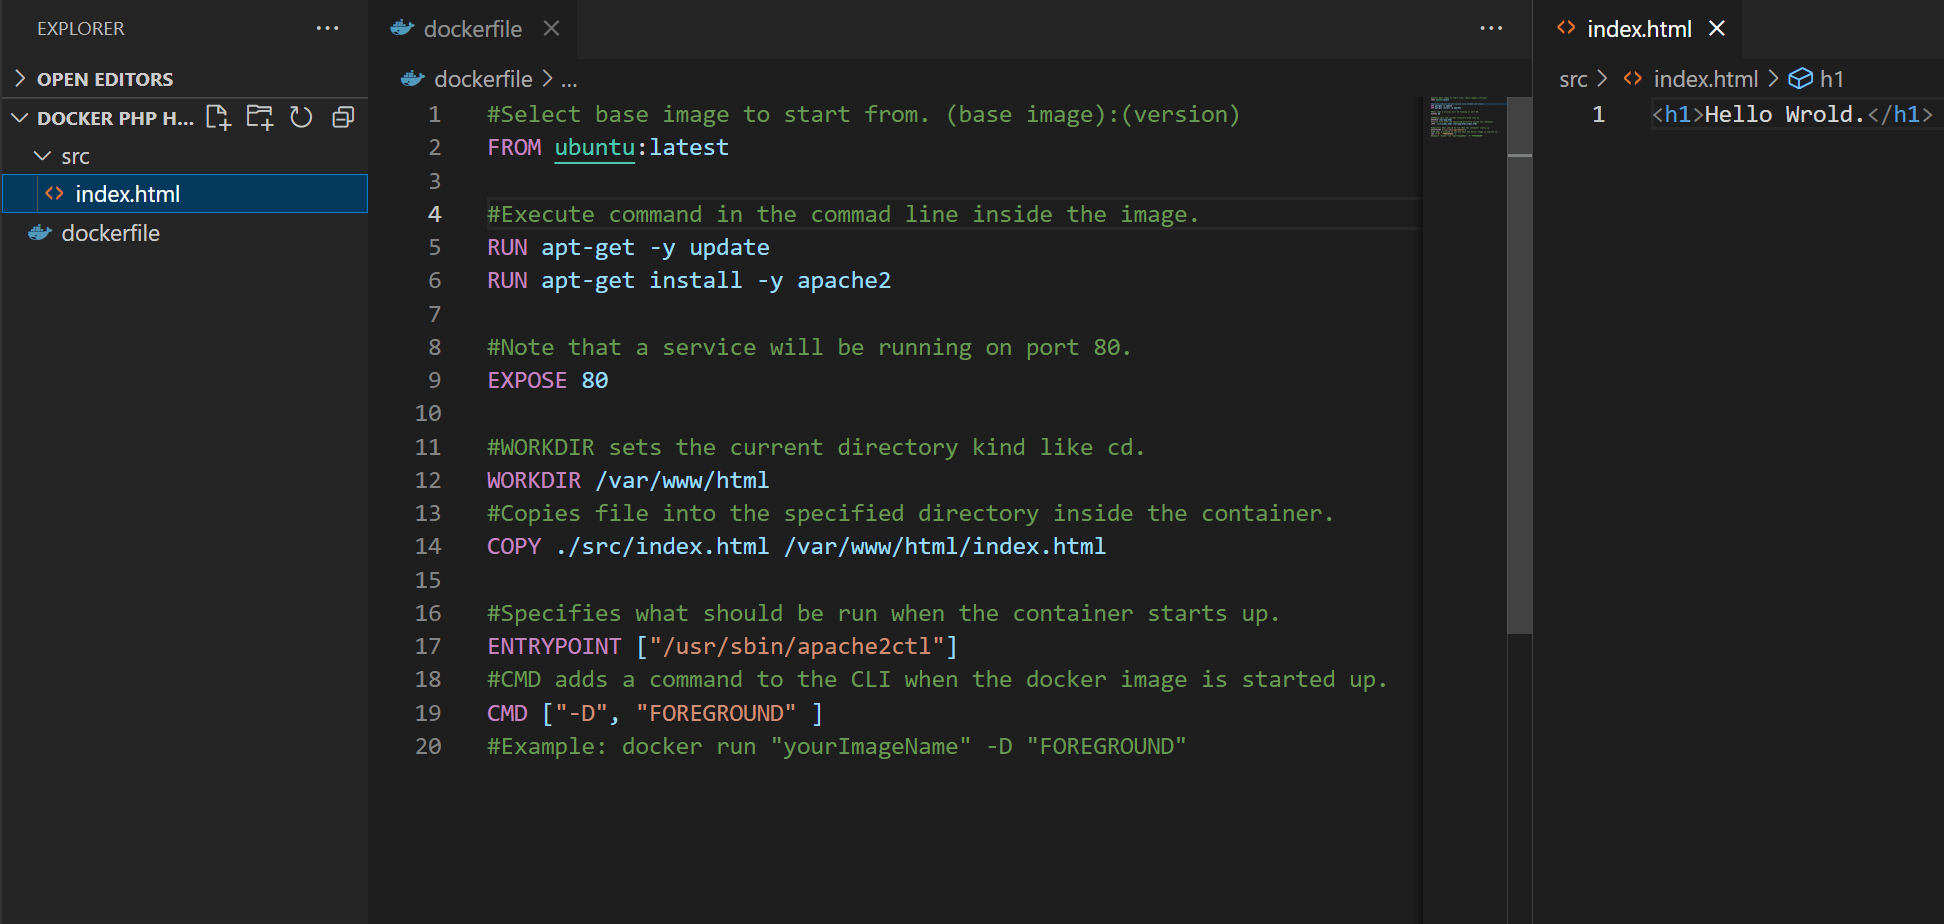Viewport: 1944px width, 924px height.
Task: Close the index.html tab
Action: coord(1717,28)
